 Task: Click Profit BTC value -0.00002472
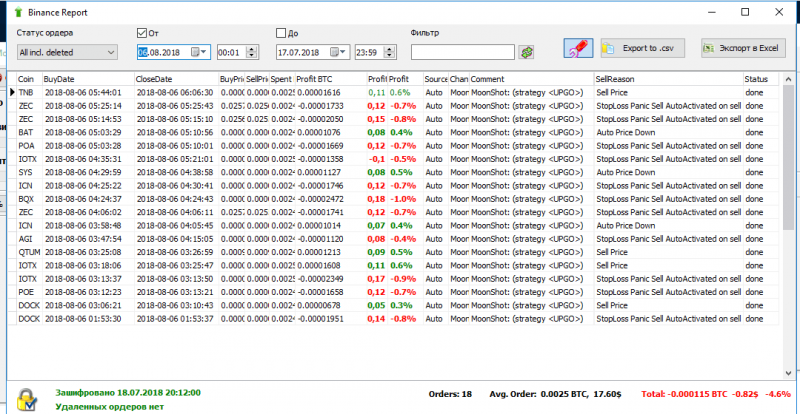coord(331,199)
